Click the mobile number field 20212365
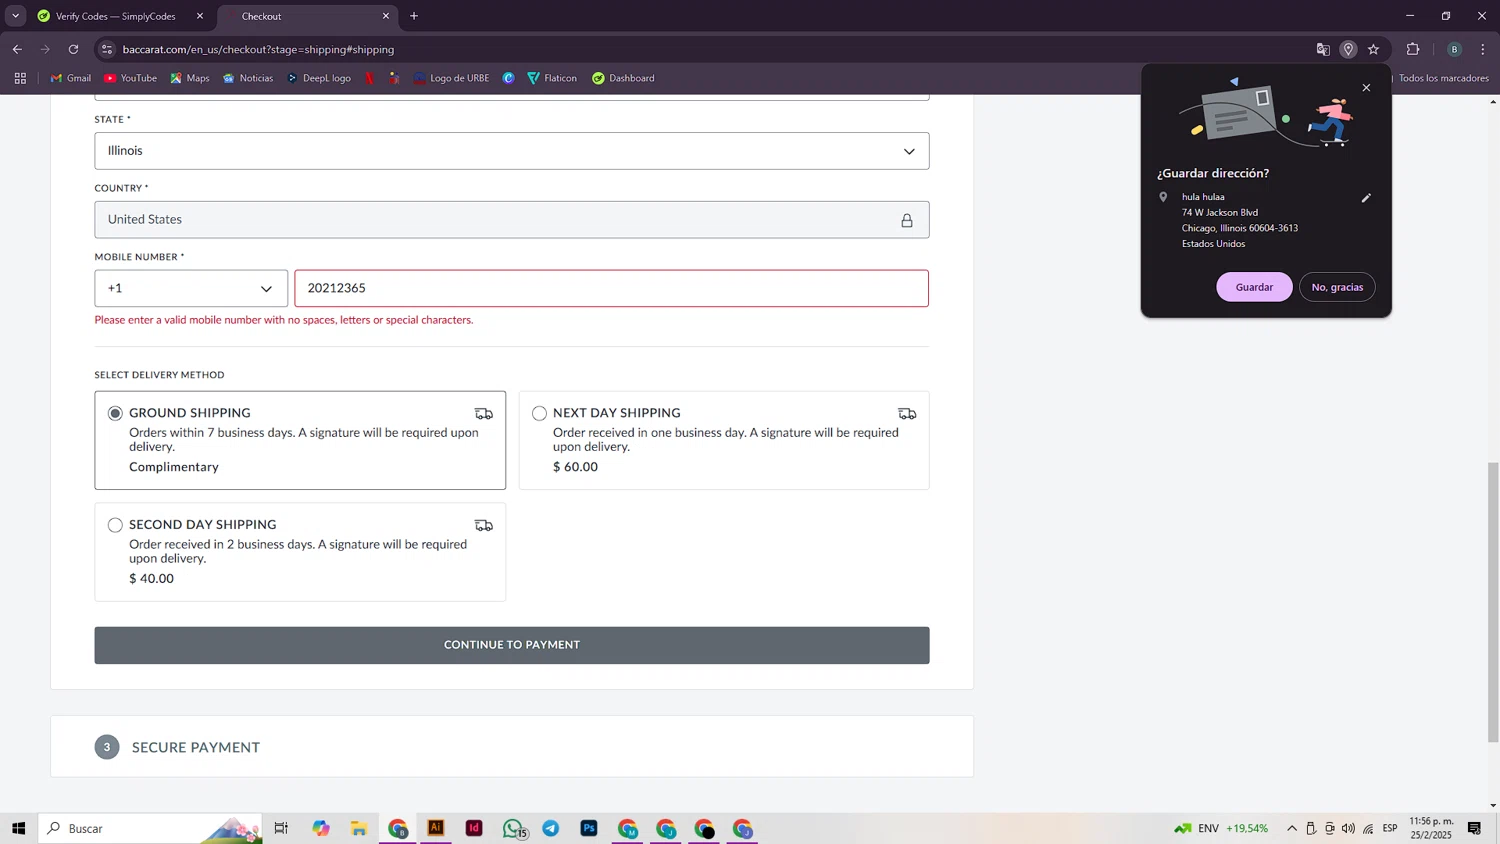The height and width of the screenshot is (844, 1500). click(x=611, y=288)
